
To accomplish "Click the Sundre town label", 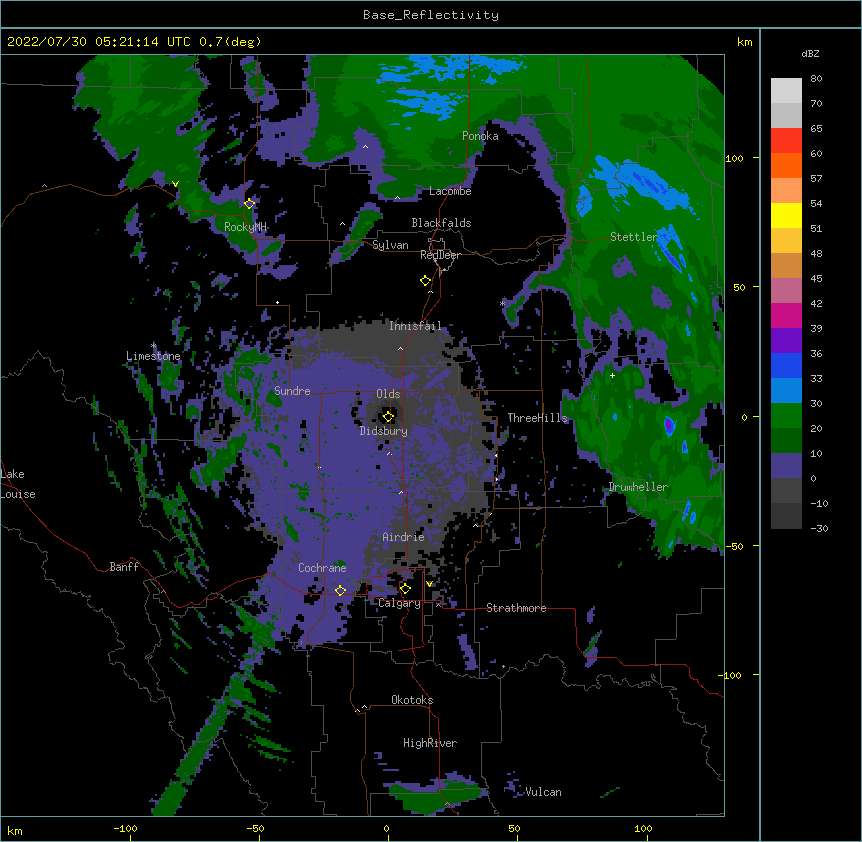I will [292, 391].
